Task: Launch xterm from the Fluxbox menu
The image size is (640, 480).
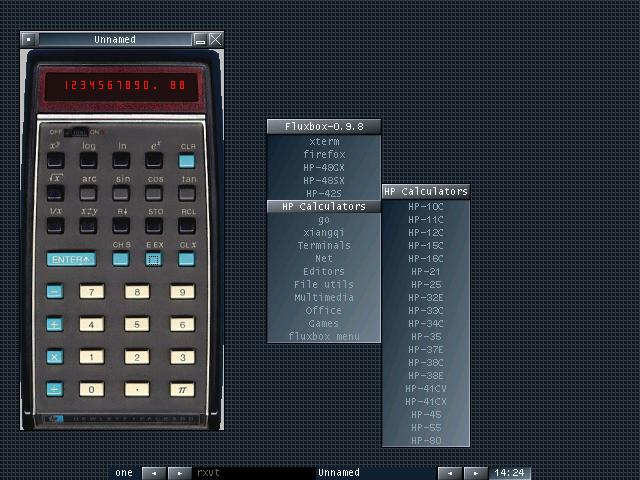Action: (x=324, y=142)
